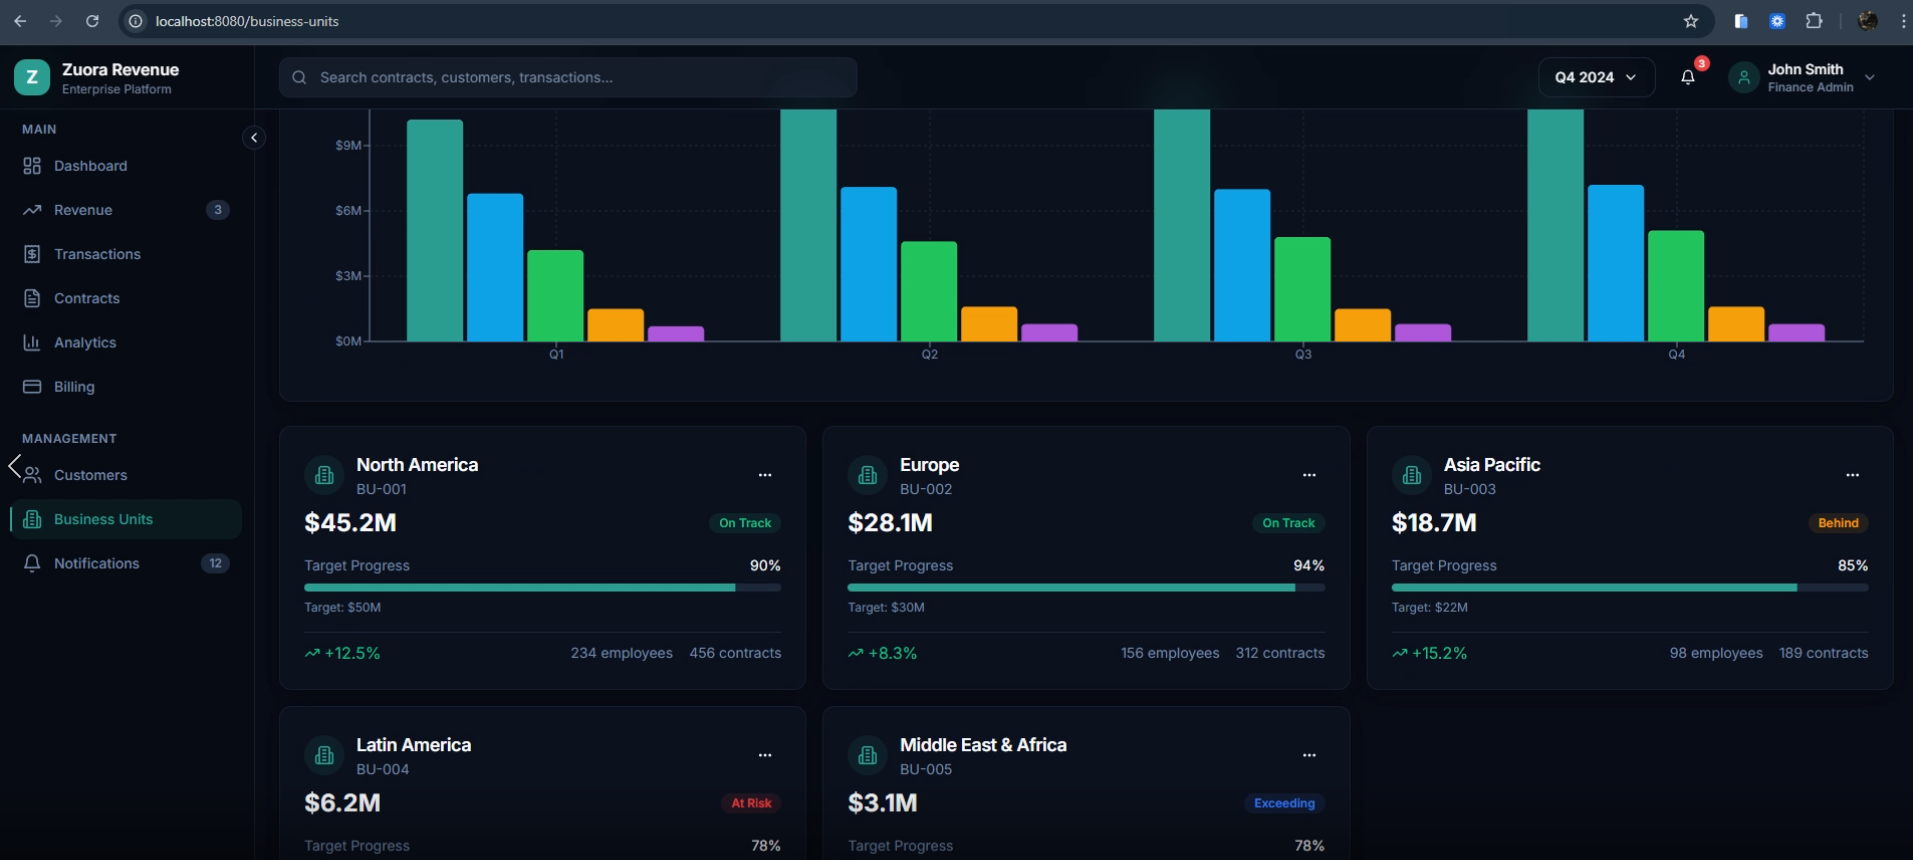Open Transactions from sidebar
Screen dimensions: 1913x860
click(97, 254)
